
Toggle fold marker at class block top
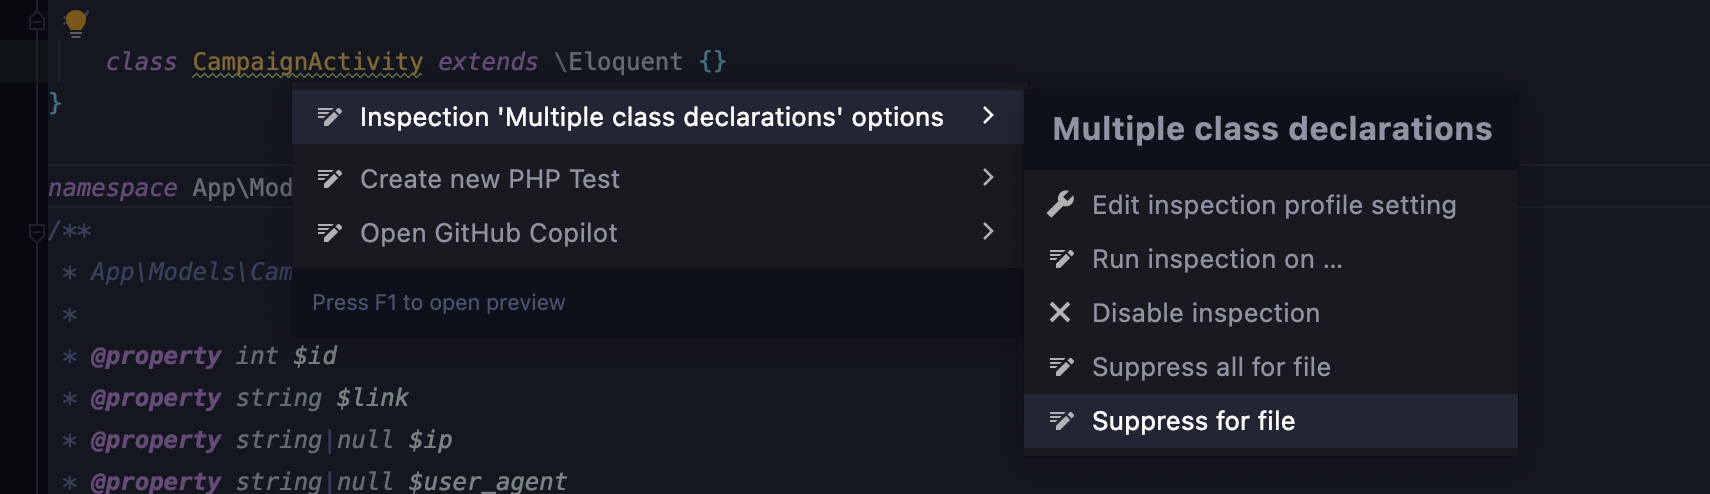[x=37, y=20]
